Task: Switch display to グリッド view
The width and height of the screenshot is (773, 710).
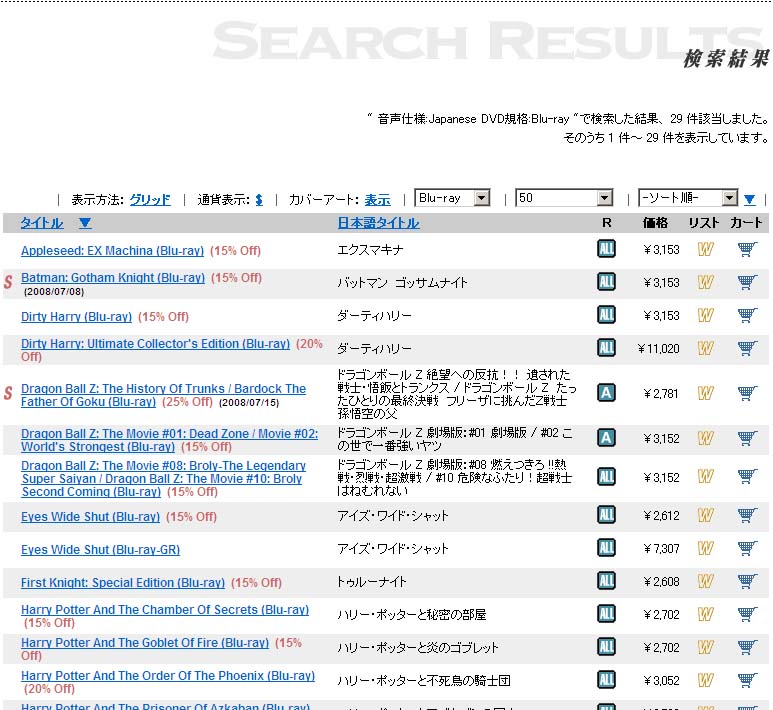Action: (x=150, y=200)
